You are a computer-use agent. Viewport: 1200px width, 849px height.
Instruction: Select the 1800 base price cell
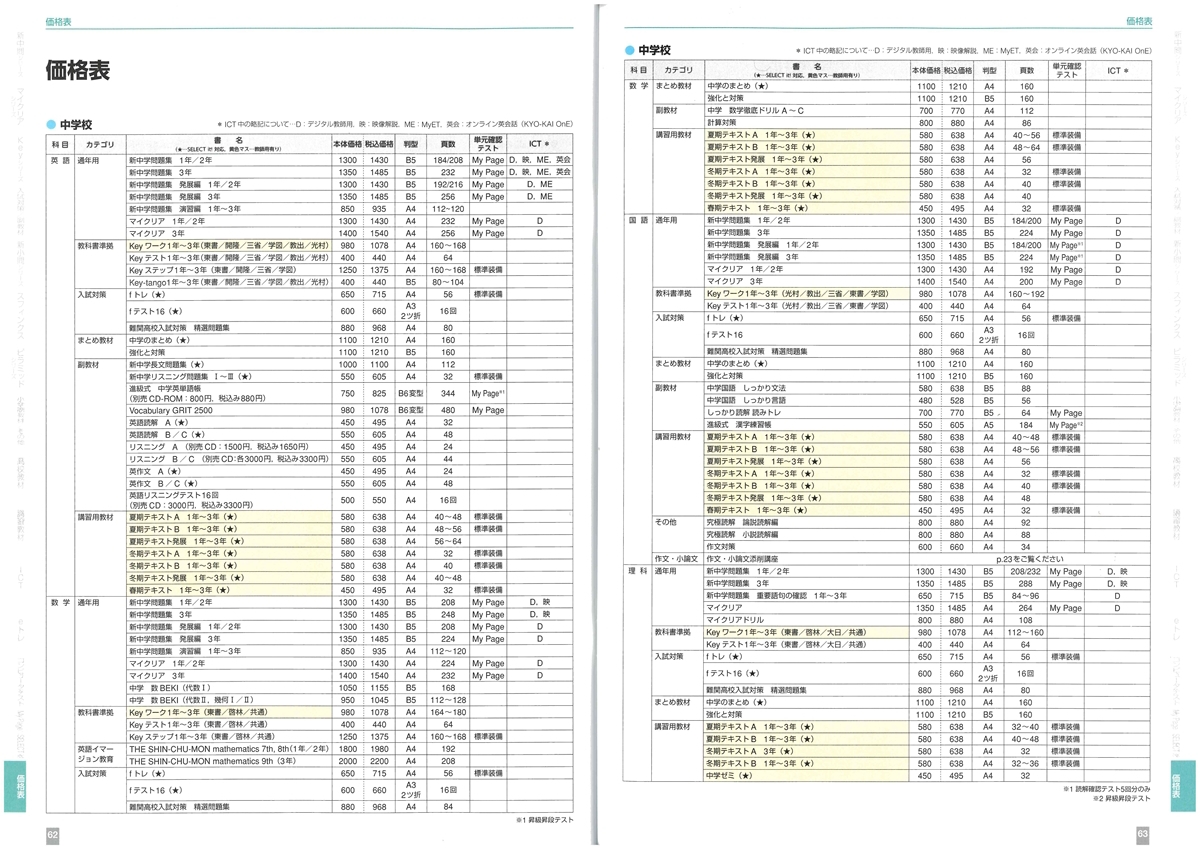tap(347, 748)
